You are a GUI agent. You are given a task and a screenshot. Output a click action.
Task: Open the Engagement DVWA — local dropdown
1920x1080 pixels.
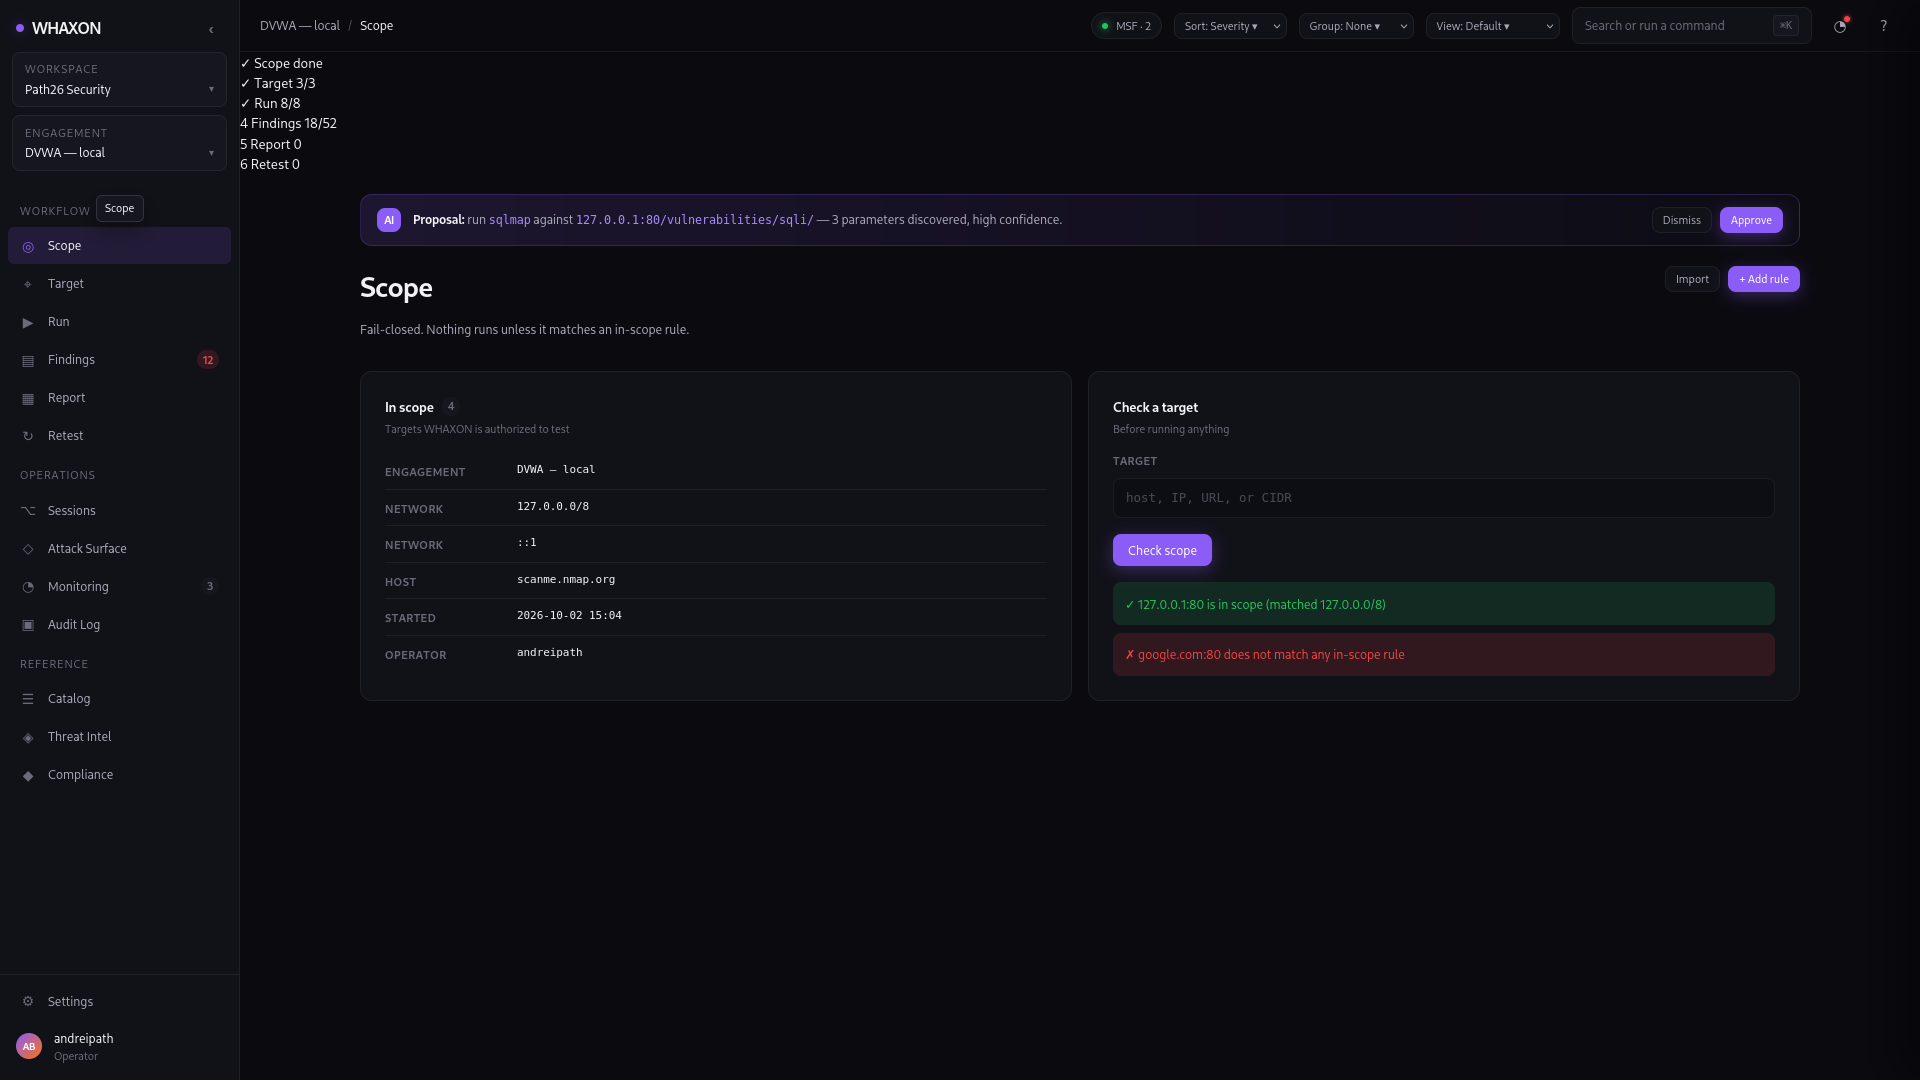(x=119, y=143)
